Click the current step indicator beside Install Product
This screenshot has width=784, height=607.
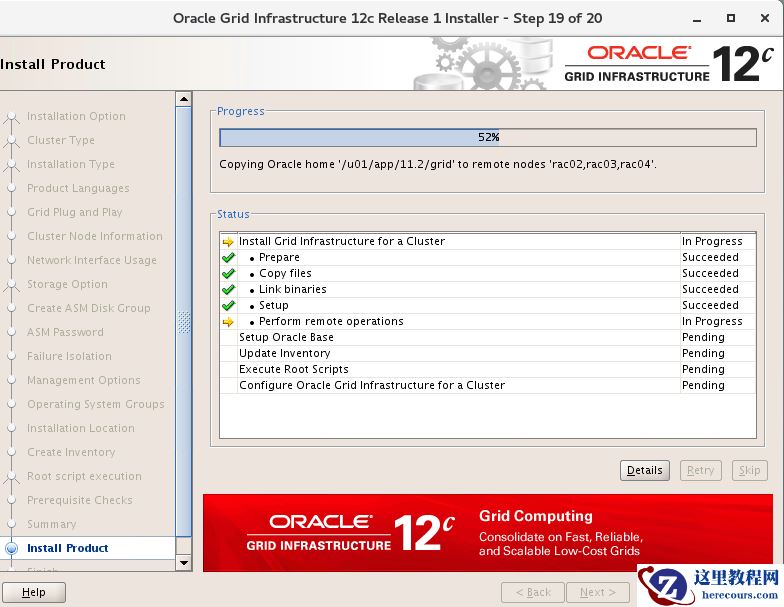coord(12,548)
